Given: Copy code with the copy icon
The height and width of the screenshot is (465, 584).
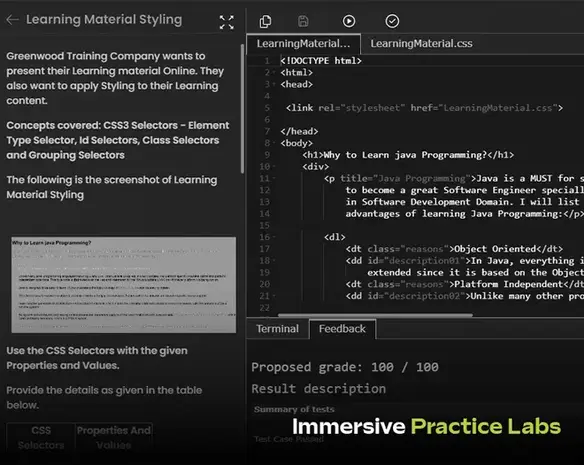Looking at the screenshot, I should click(265, 21).
